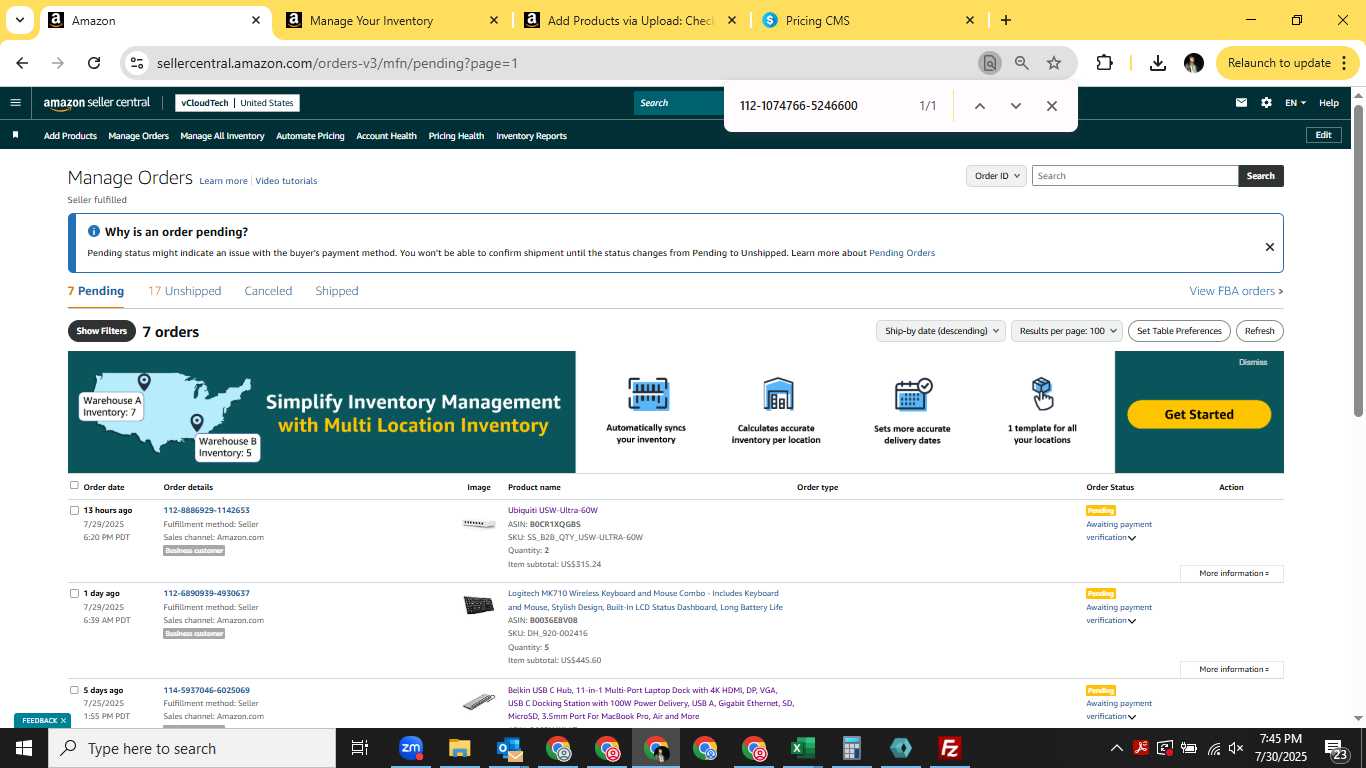Click the bookmark flag icon in nav bar
The width and height of the screenshot is (1366, 768).
tap(15, 135)
